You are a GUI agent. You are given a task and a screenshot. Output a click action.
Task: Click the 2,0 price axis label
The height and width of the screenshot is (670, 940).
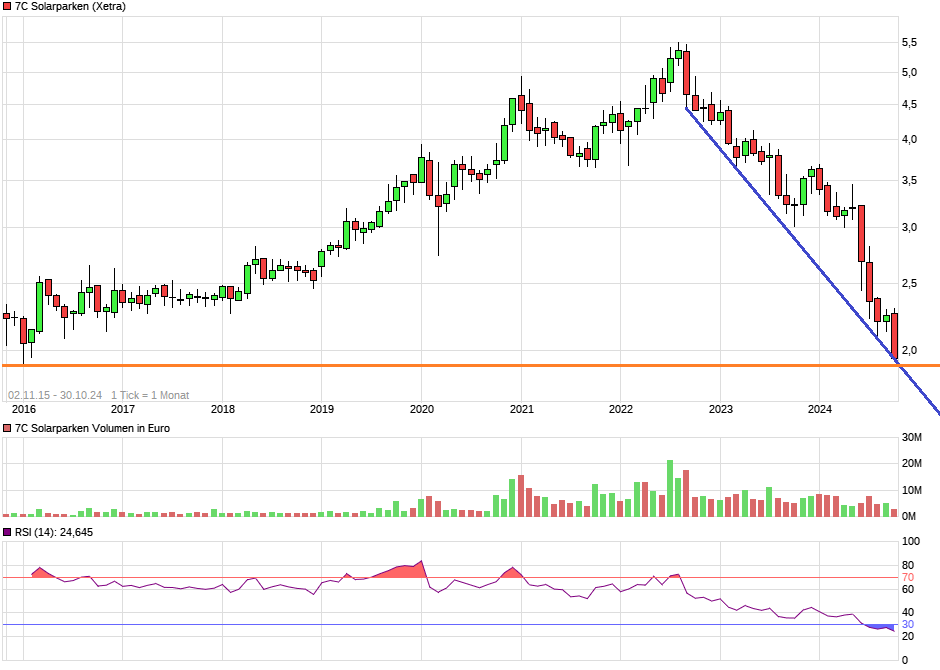909,351
